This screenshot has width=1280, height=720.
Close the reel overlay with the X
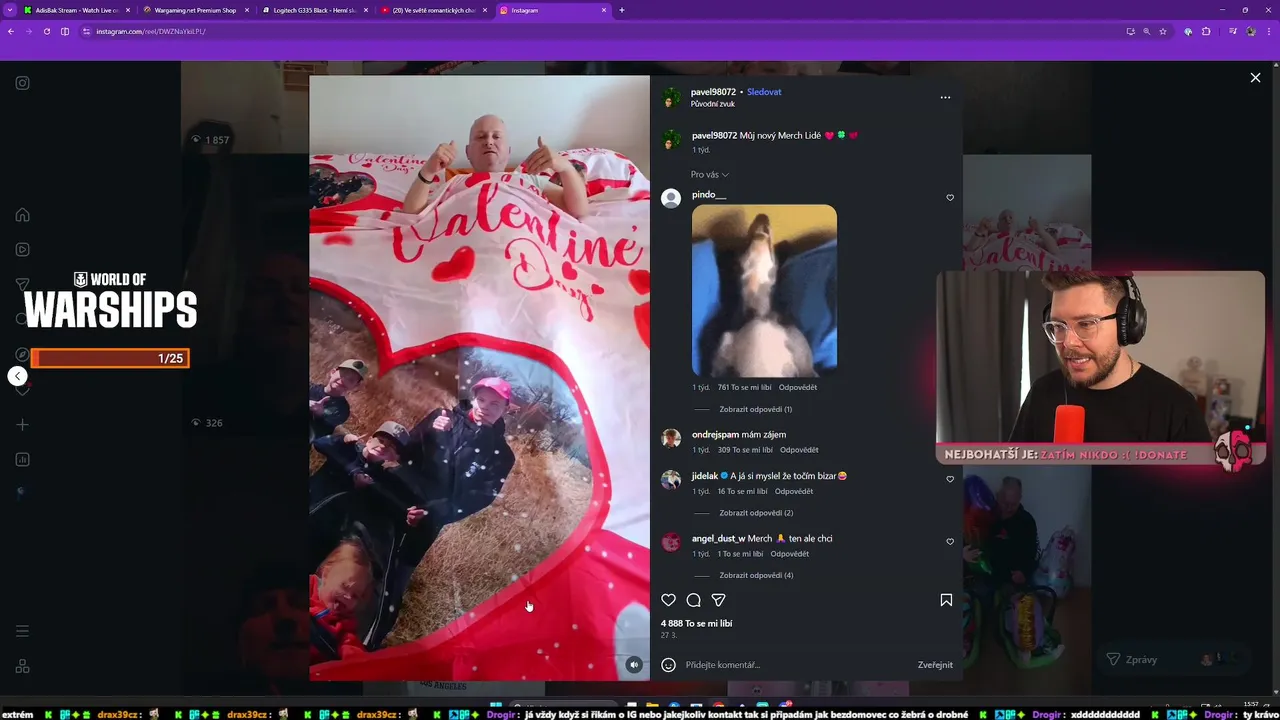1255,78
